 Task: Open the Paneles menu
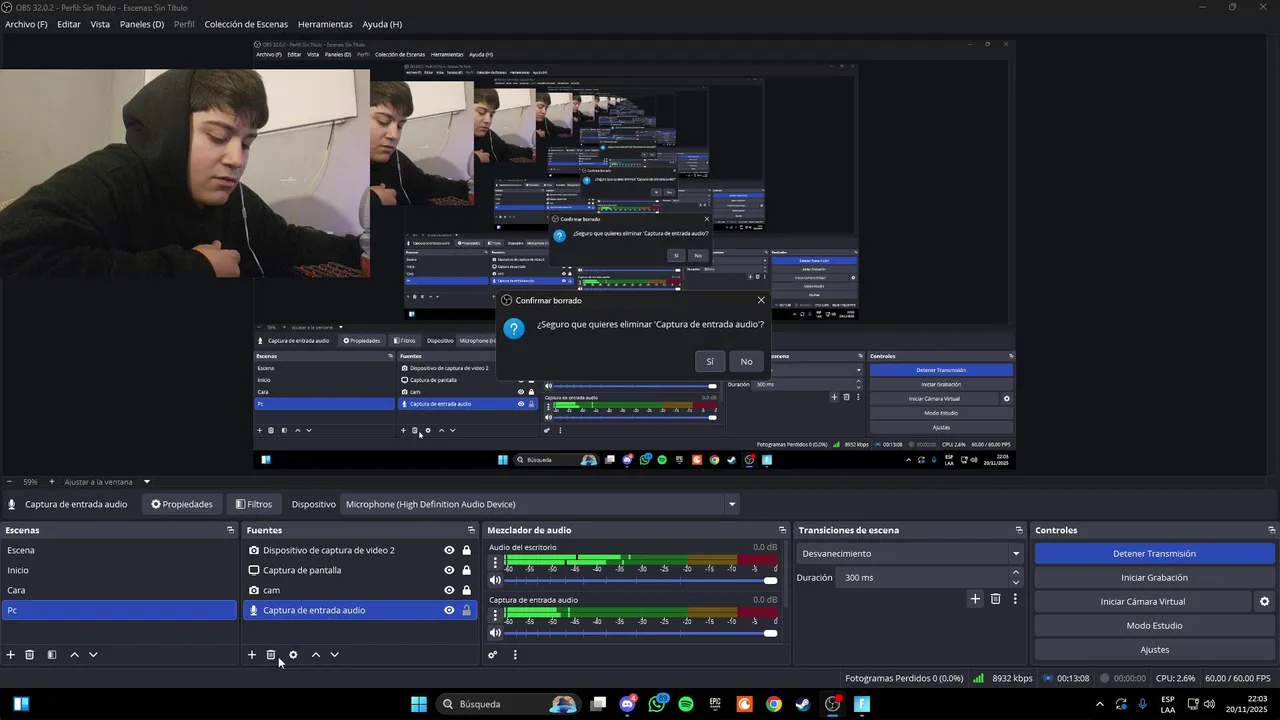[x=142, y=24]
